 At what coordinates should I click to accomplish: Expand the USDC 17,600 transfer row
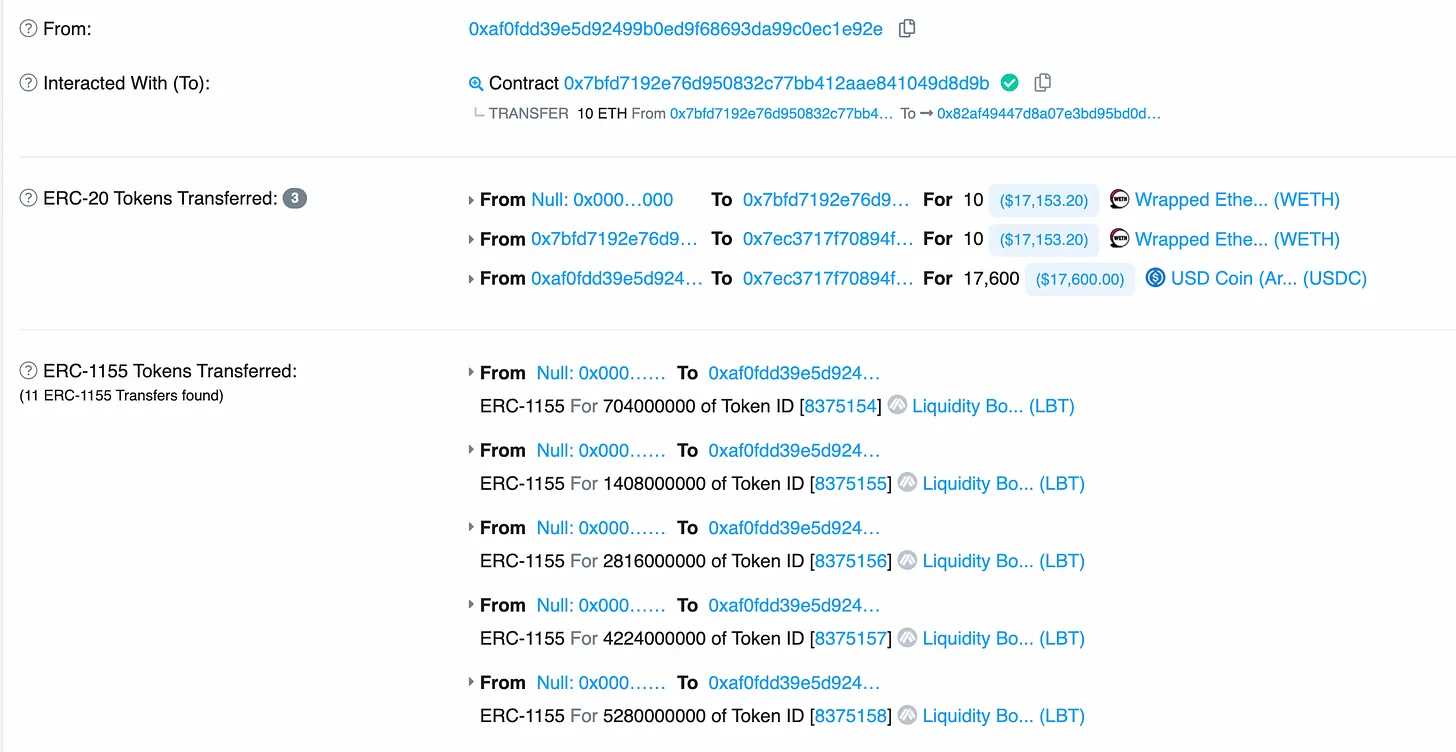click(472, 279)
